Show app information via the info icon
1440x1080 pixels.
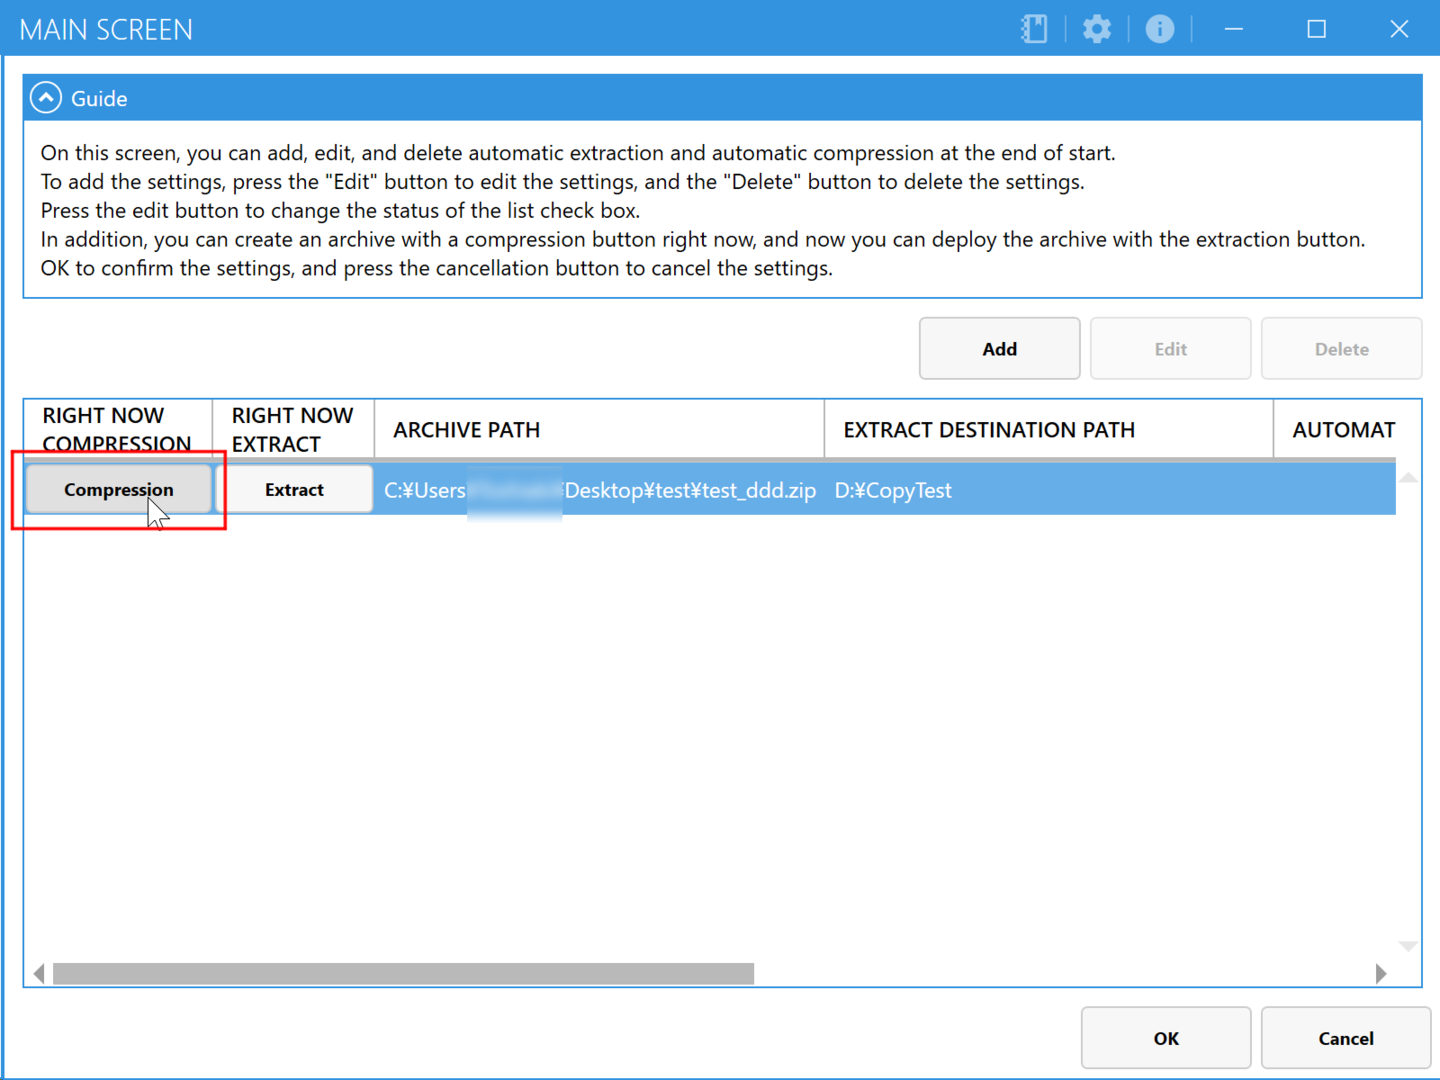[x=1159, y=29]
